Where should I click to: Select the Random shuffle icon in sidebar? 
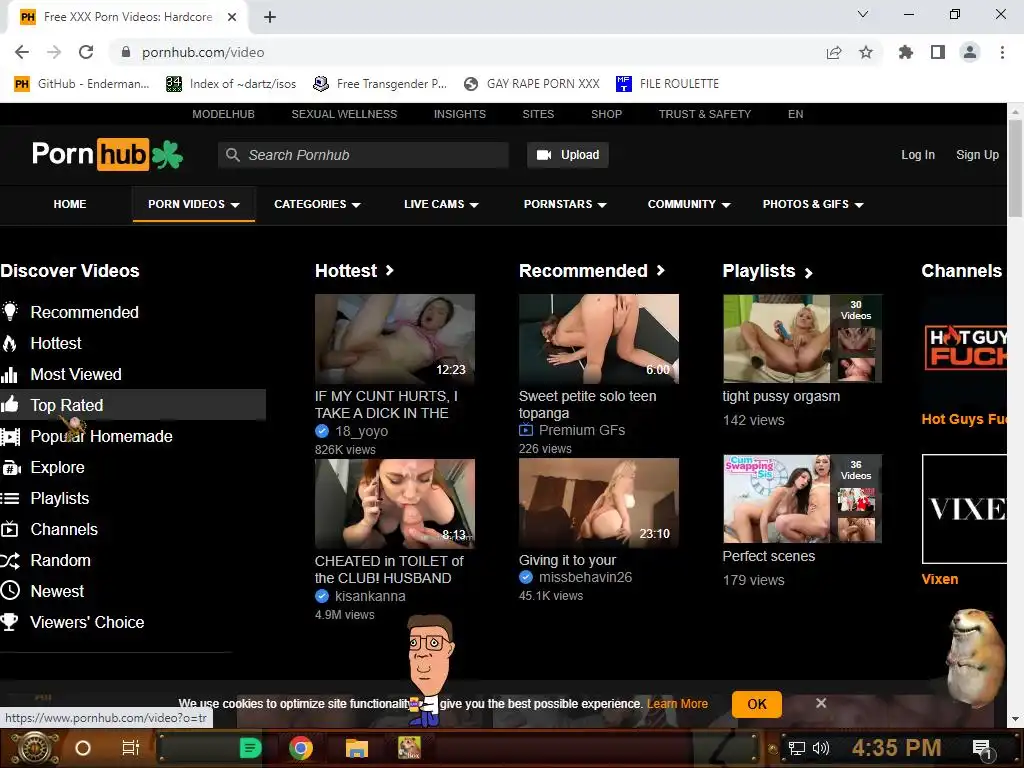(10, 560)
